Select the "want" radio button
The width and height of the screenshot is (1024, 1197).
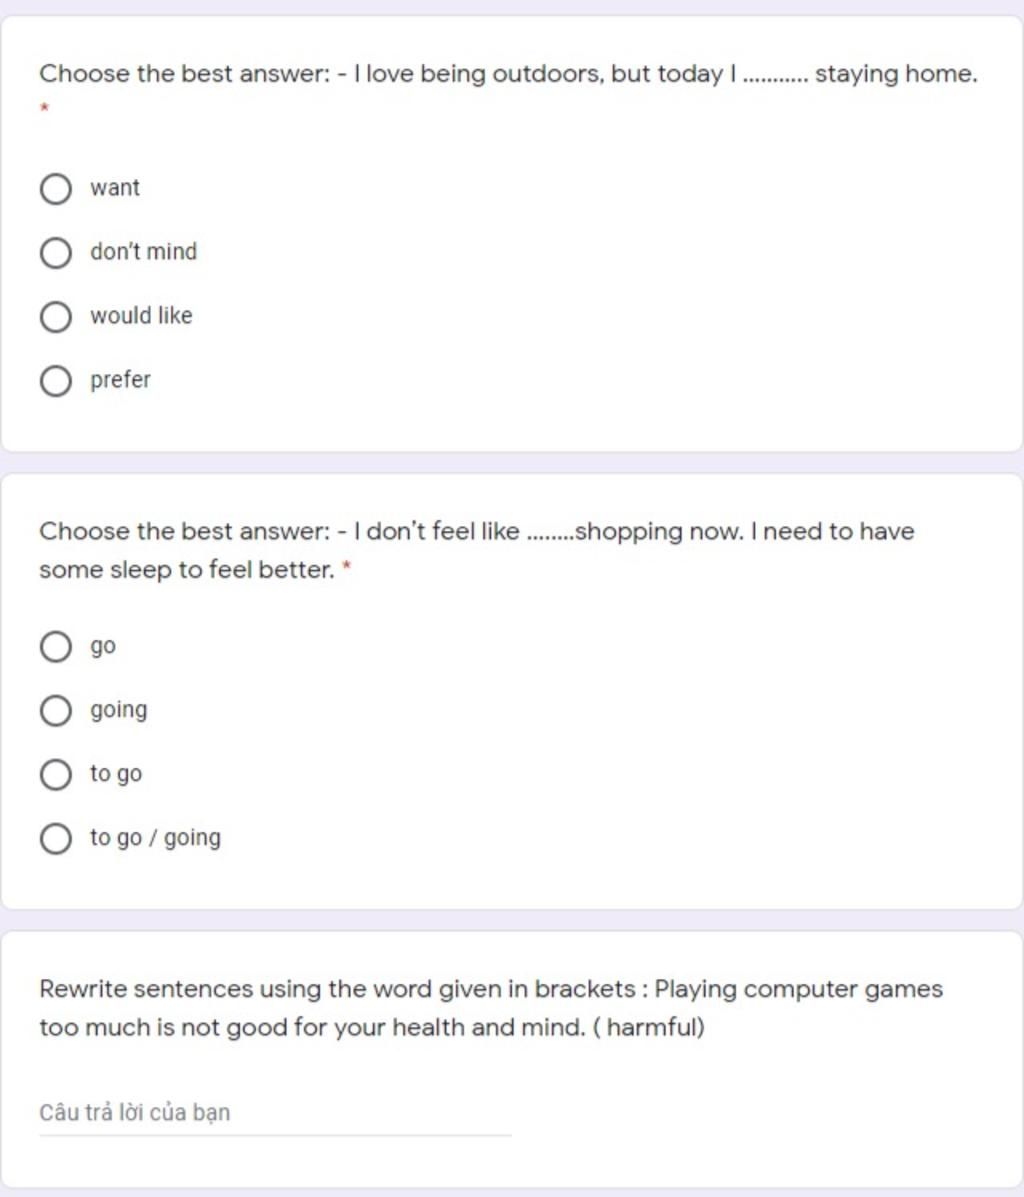click(x=56, y=188)
